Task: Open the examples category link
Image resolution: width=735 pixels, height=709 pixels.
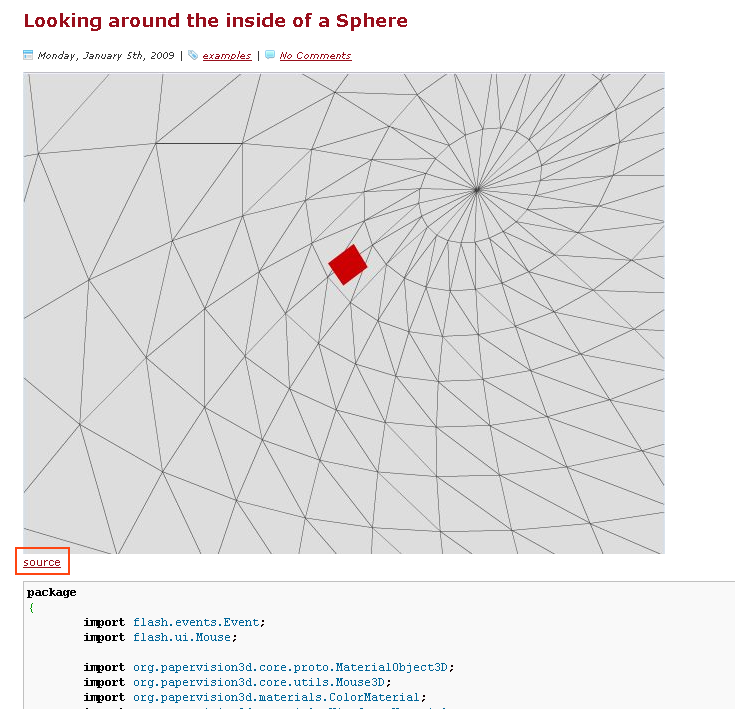Action: (227, 55)
